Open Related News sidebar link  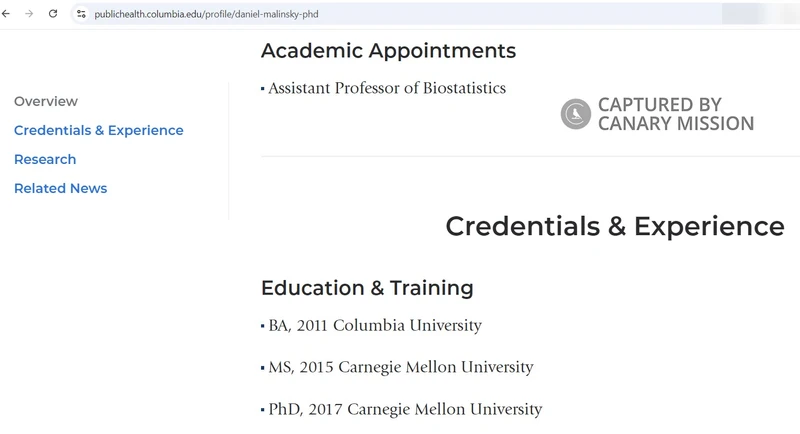[x=60, y=188]
